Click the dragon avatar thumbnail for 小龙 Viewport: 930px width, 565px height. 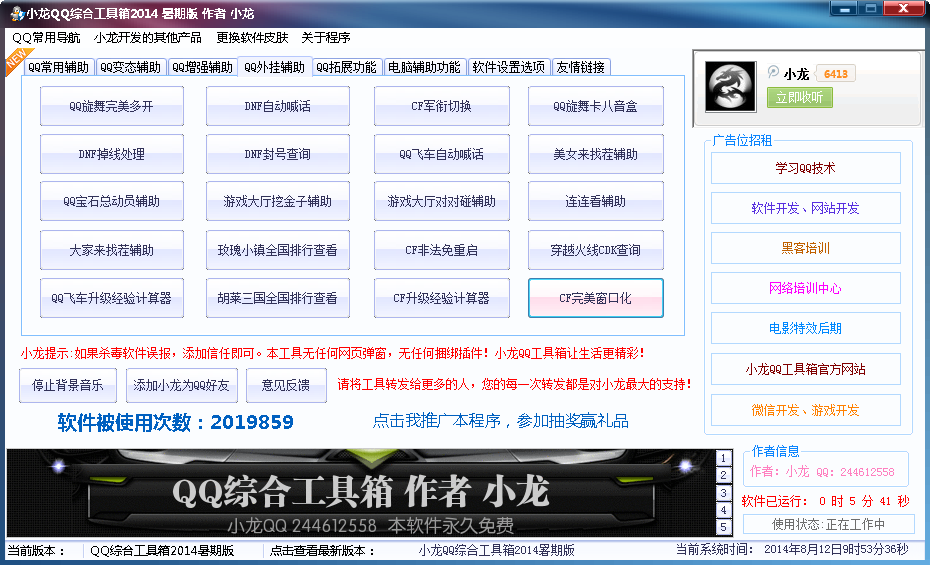tap(731, 86)
